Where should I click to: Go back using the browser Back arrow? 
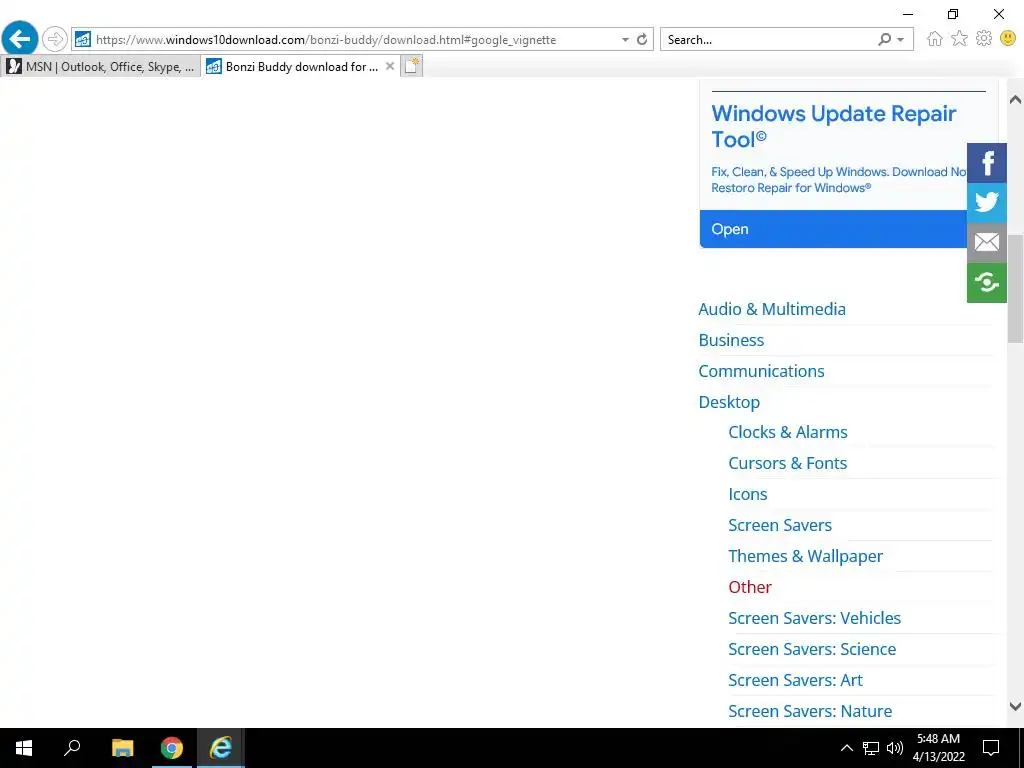click(x=20, y=39)
